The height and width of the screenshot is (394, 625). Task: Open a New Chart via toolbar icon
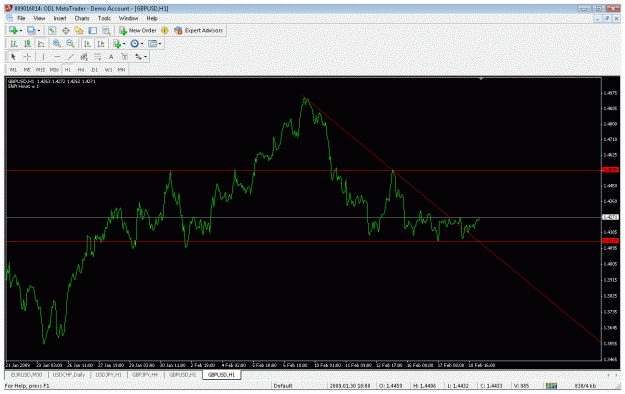[13, 31]
